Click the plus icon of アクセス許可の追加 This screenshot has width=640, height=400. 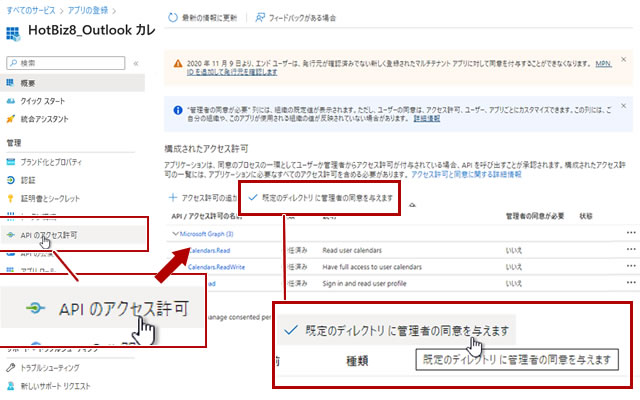173,198
